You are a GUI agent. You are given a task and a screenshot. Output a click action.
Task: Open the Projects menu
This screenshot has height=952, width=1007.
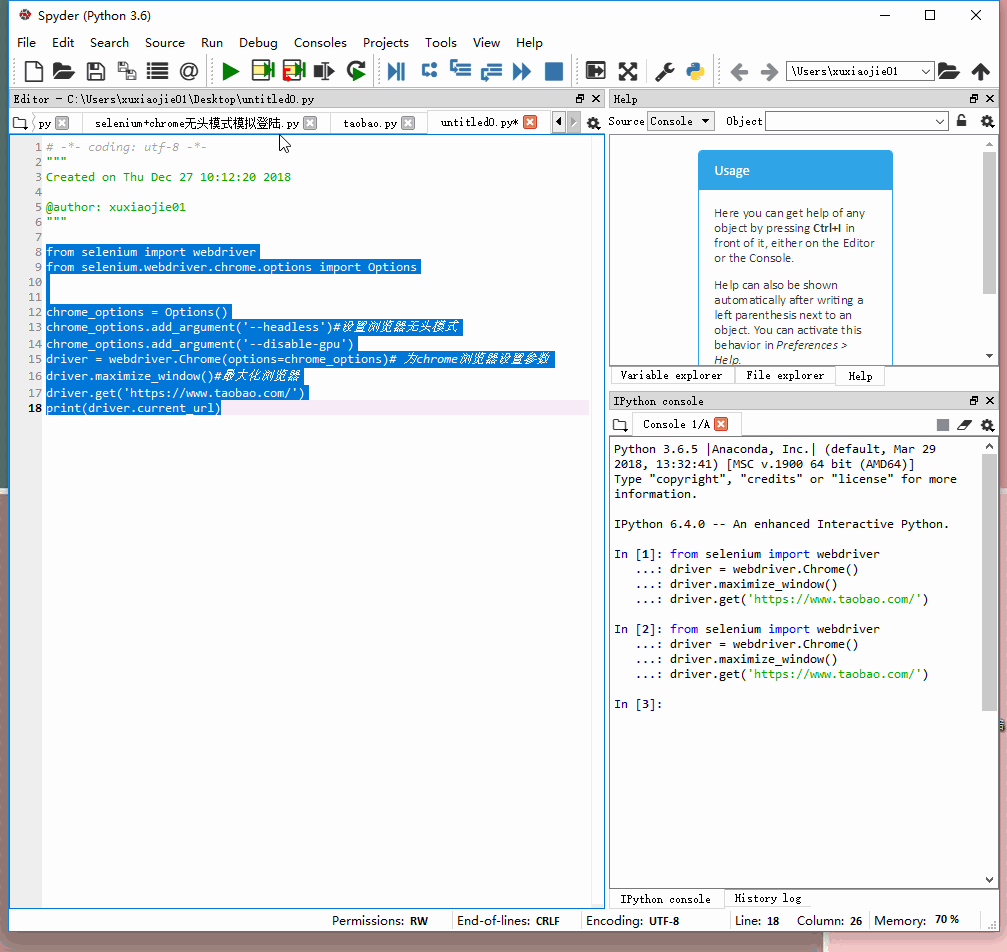tap(385, 42)
